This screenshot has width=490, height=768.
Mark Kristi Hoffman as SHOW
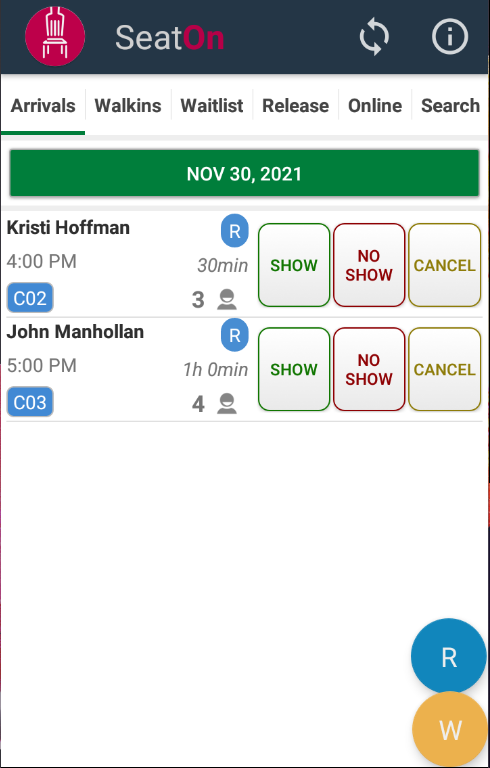point(294,265)
